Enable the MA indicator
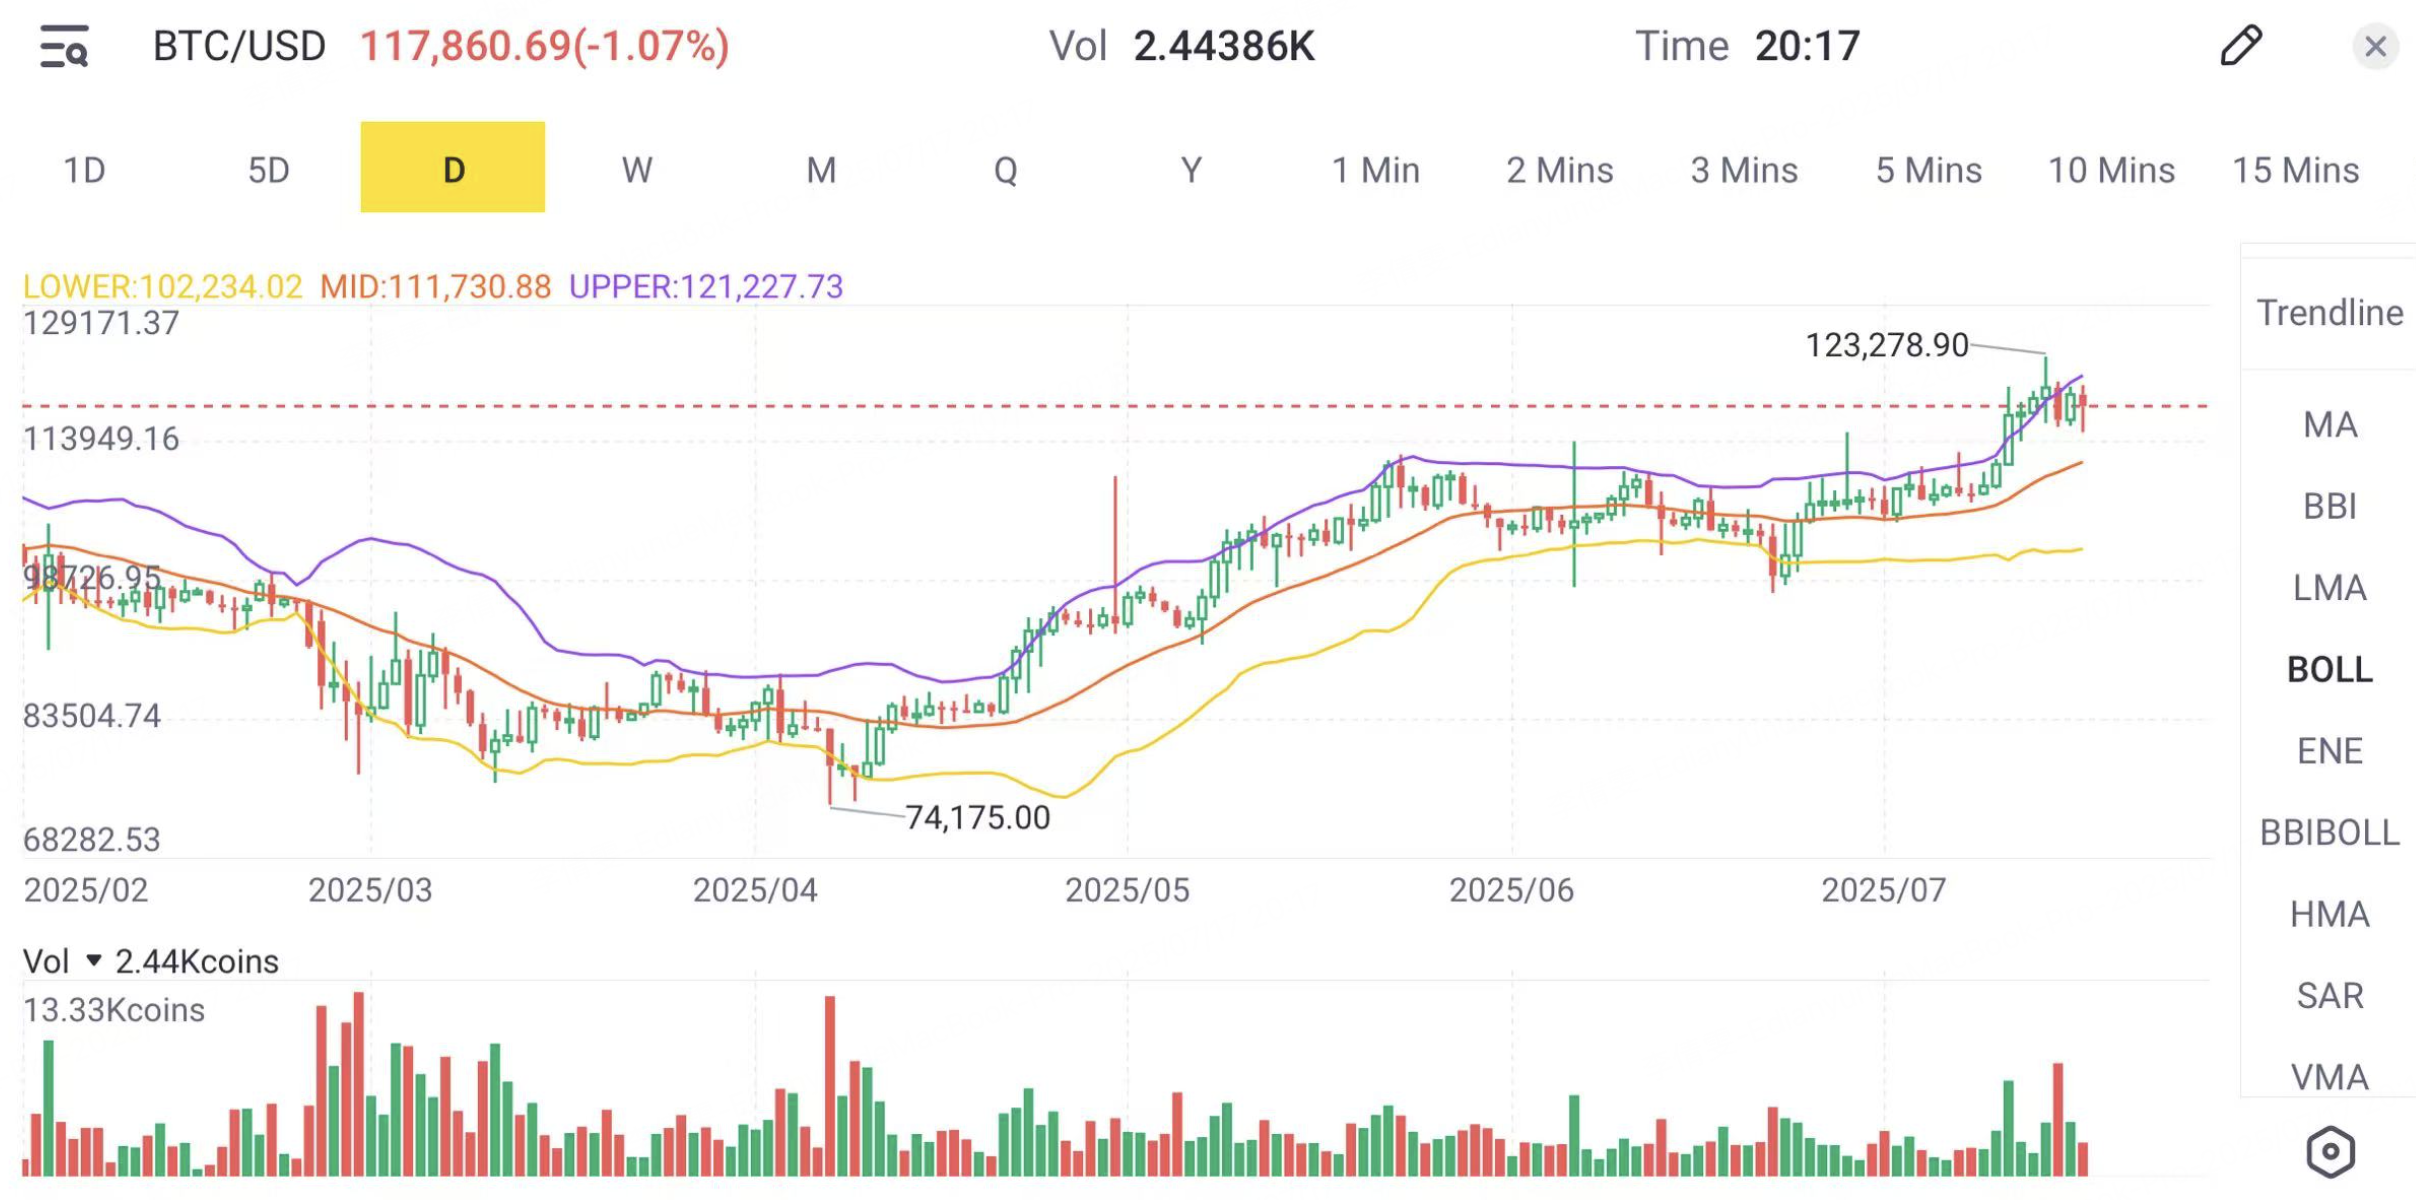Image resolution: width=2416 pixels, height=1200 pixels. click(x=2329, y=425)
